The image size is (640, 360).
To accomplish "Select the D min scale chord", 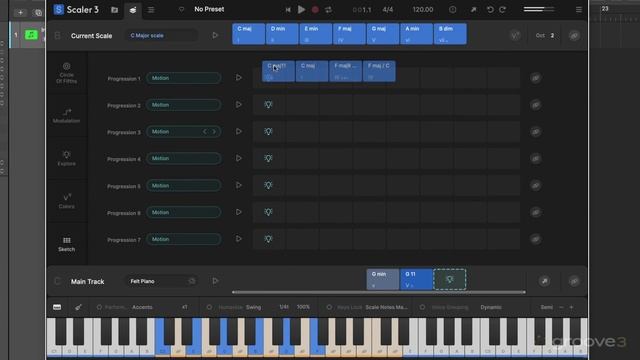I will (x=282, y=34).
